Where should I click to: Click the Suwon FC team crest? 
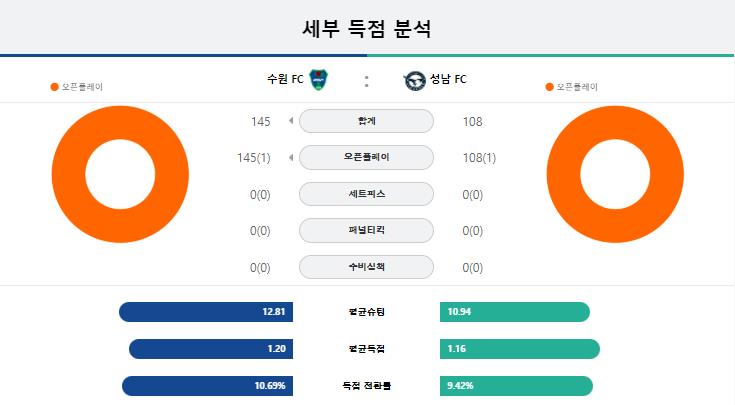coord(319,80)
